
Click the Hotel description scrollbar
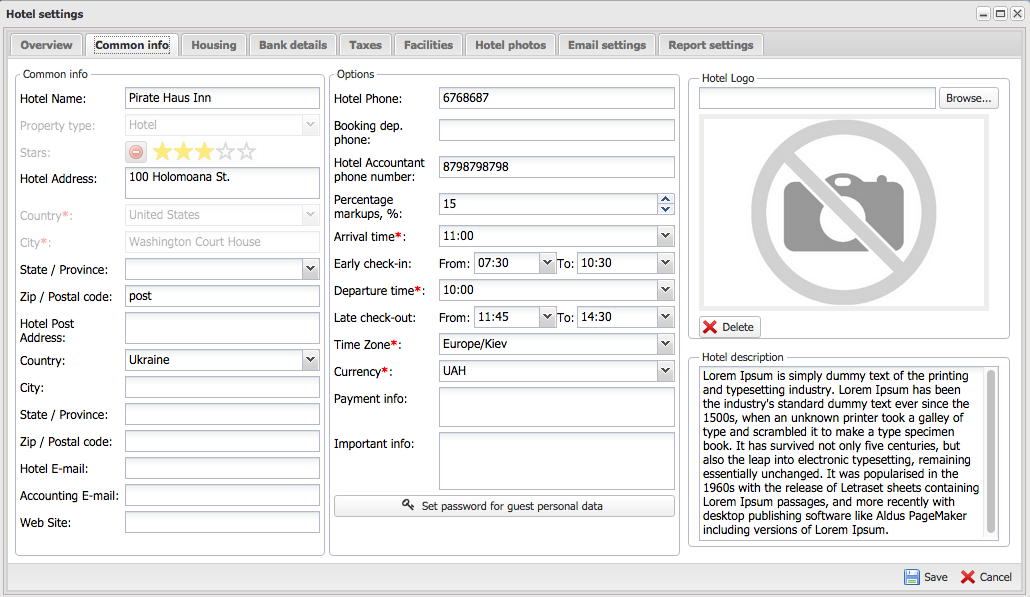click(991, 453)
